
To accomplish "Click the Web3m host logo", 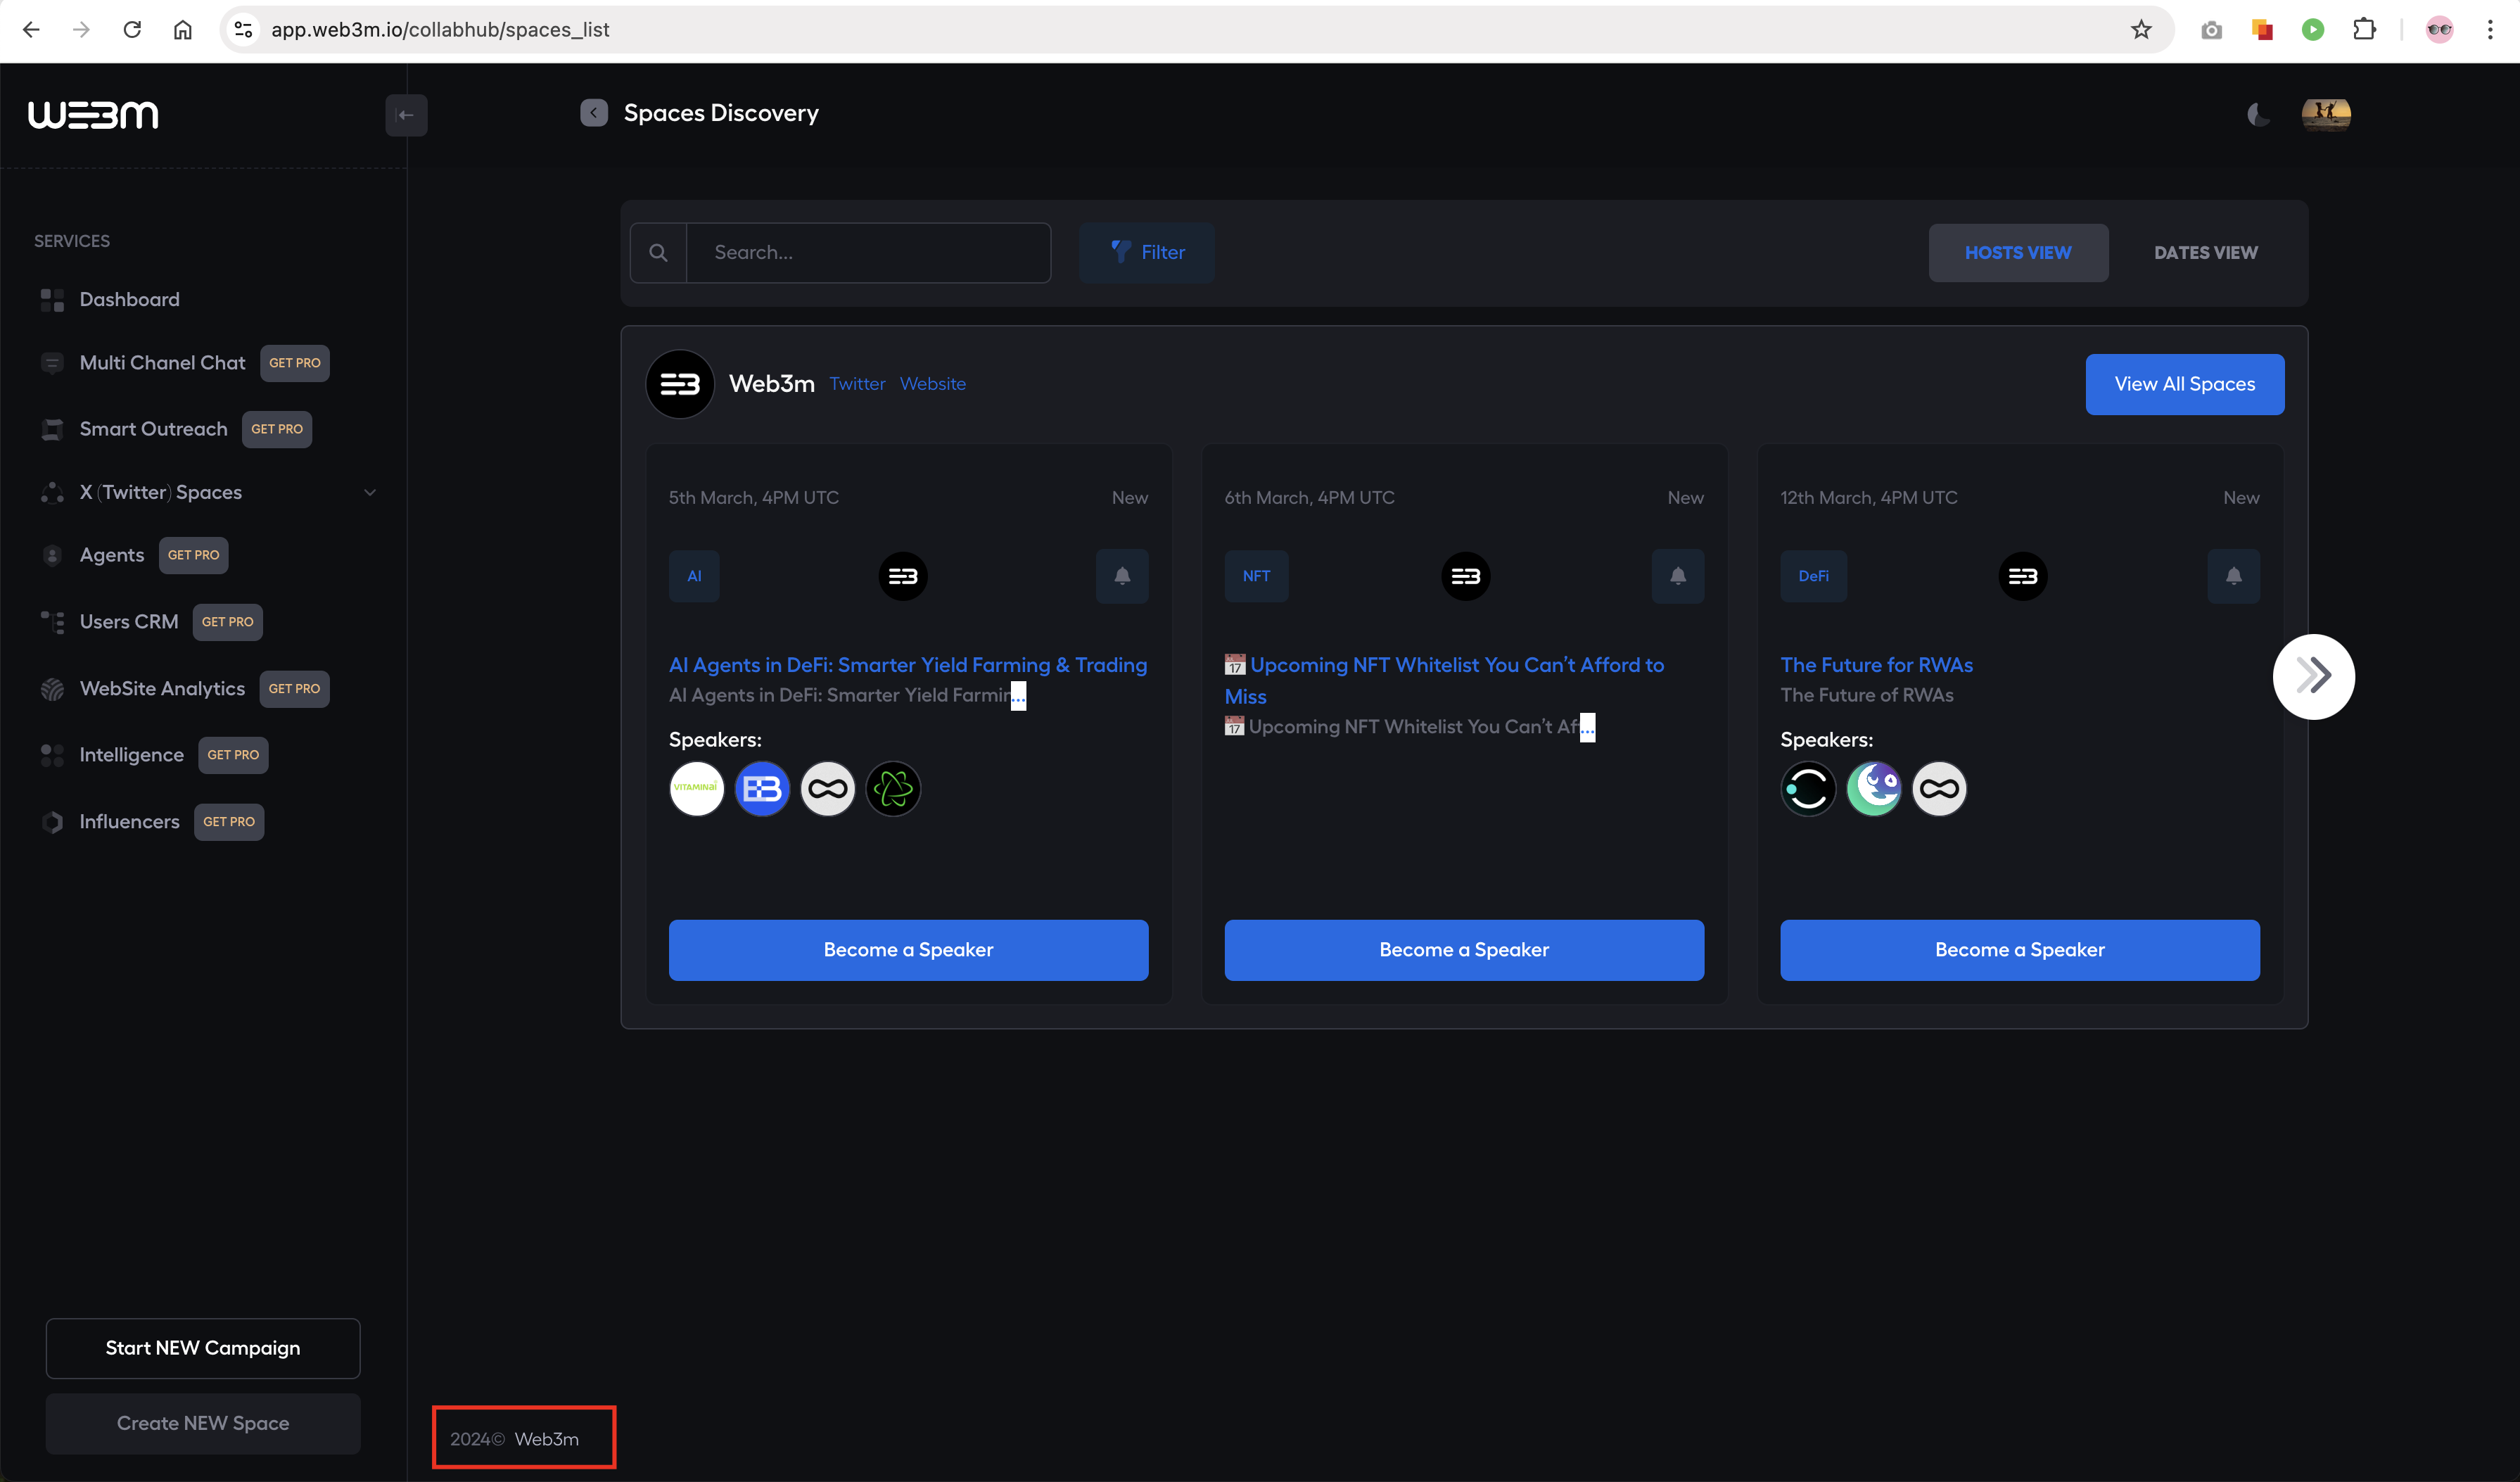I will [680, 384].
